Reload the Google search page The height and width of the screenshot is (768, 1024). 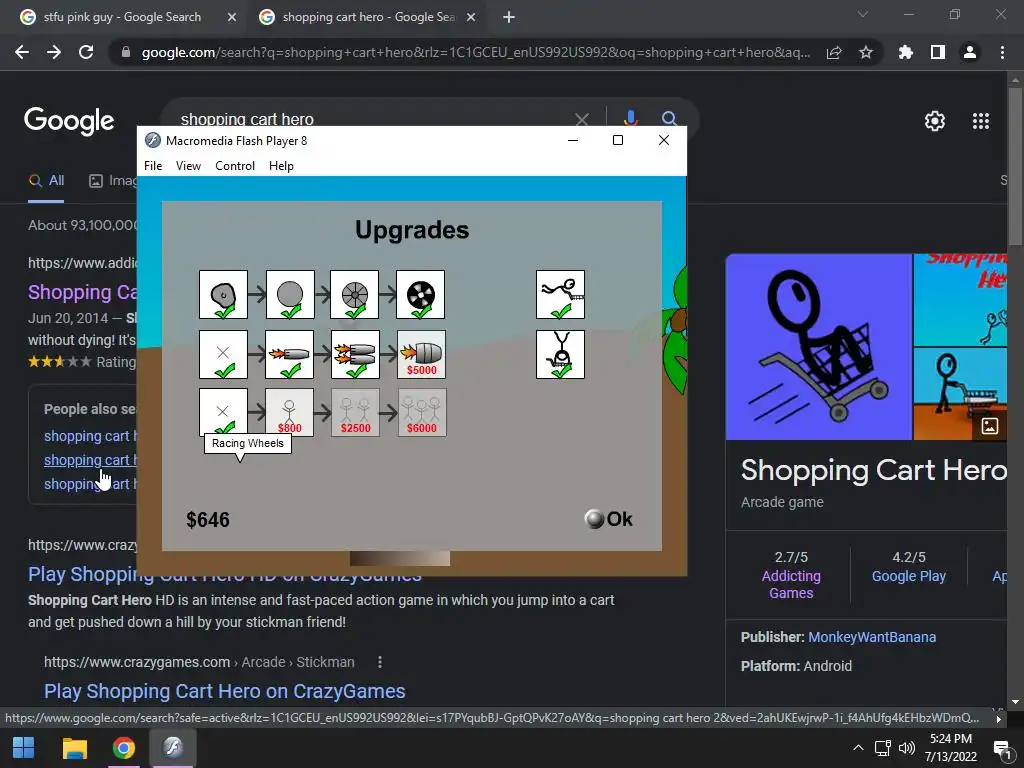click(x=86, y=52)
